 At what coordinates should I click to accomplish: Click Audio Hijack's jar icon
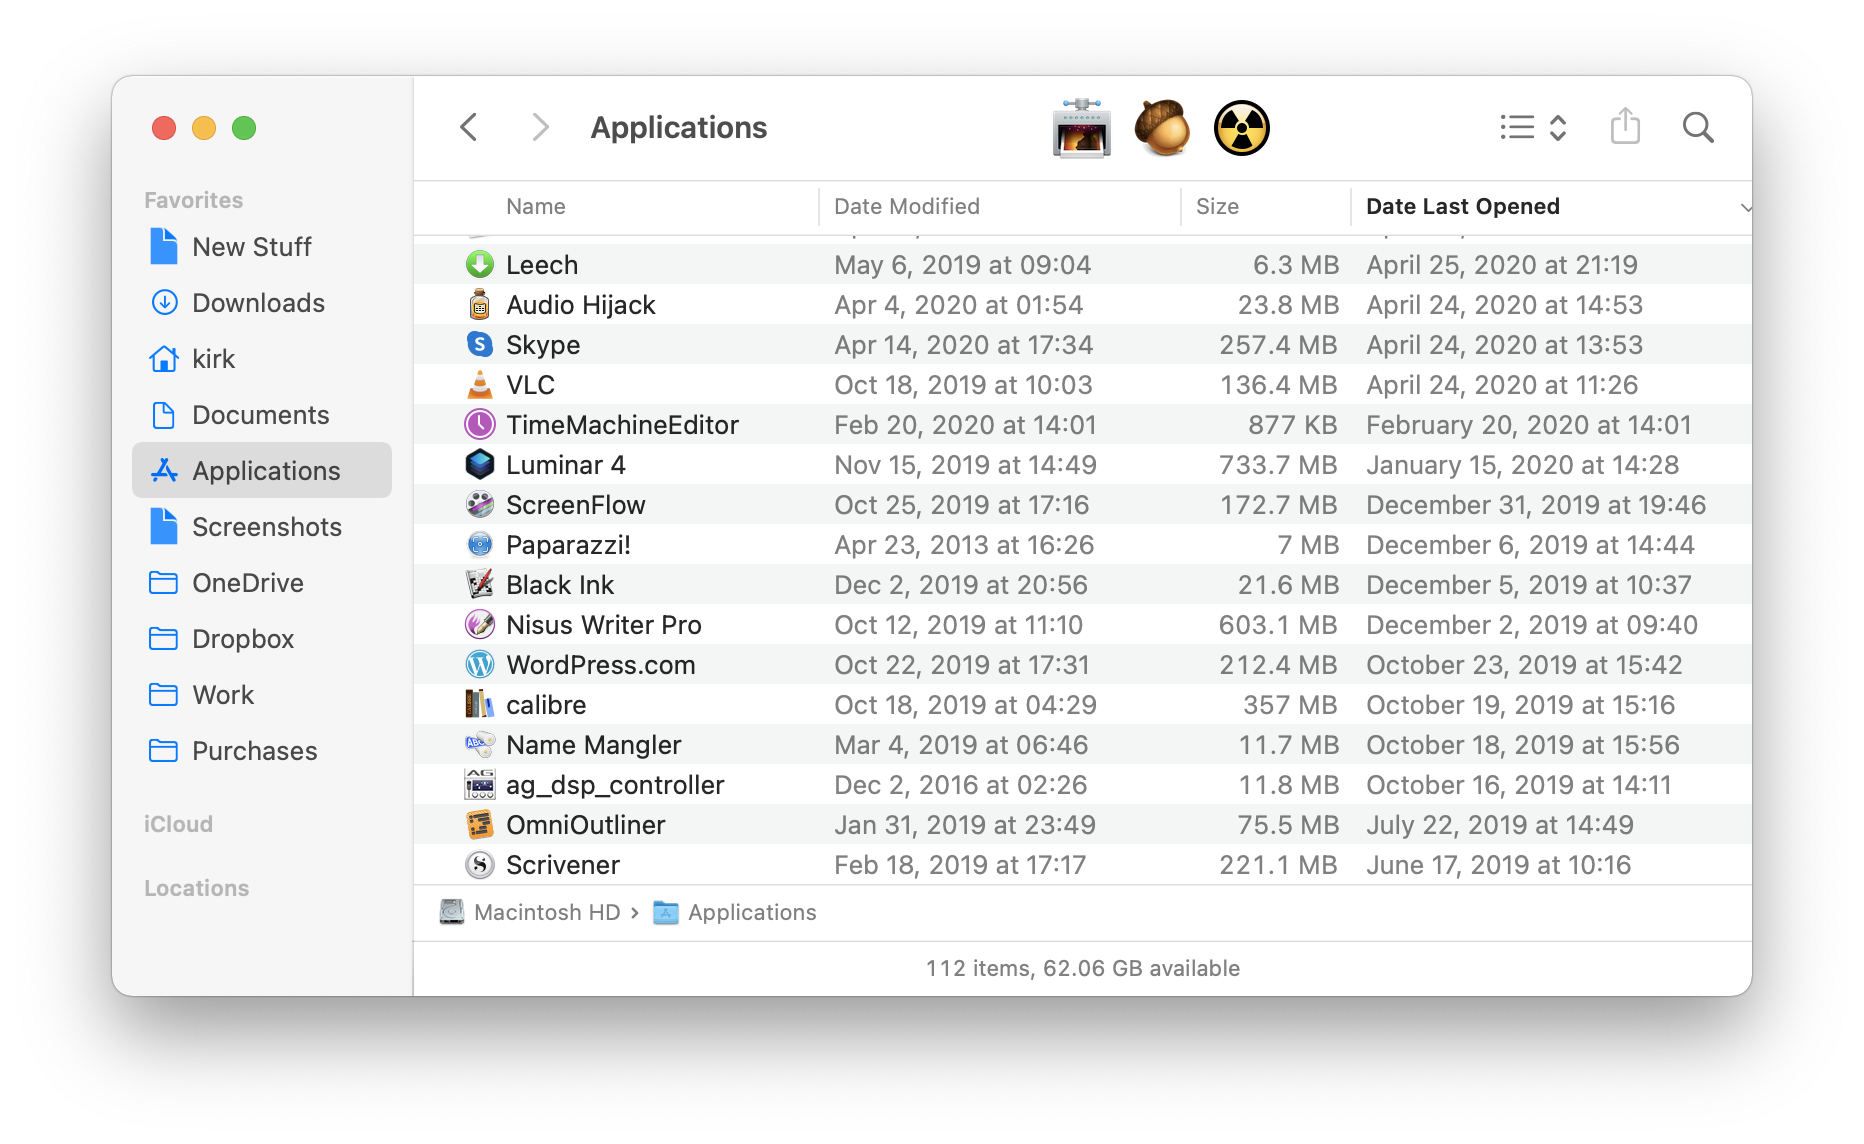coord(480,304)
